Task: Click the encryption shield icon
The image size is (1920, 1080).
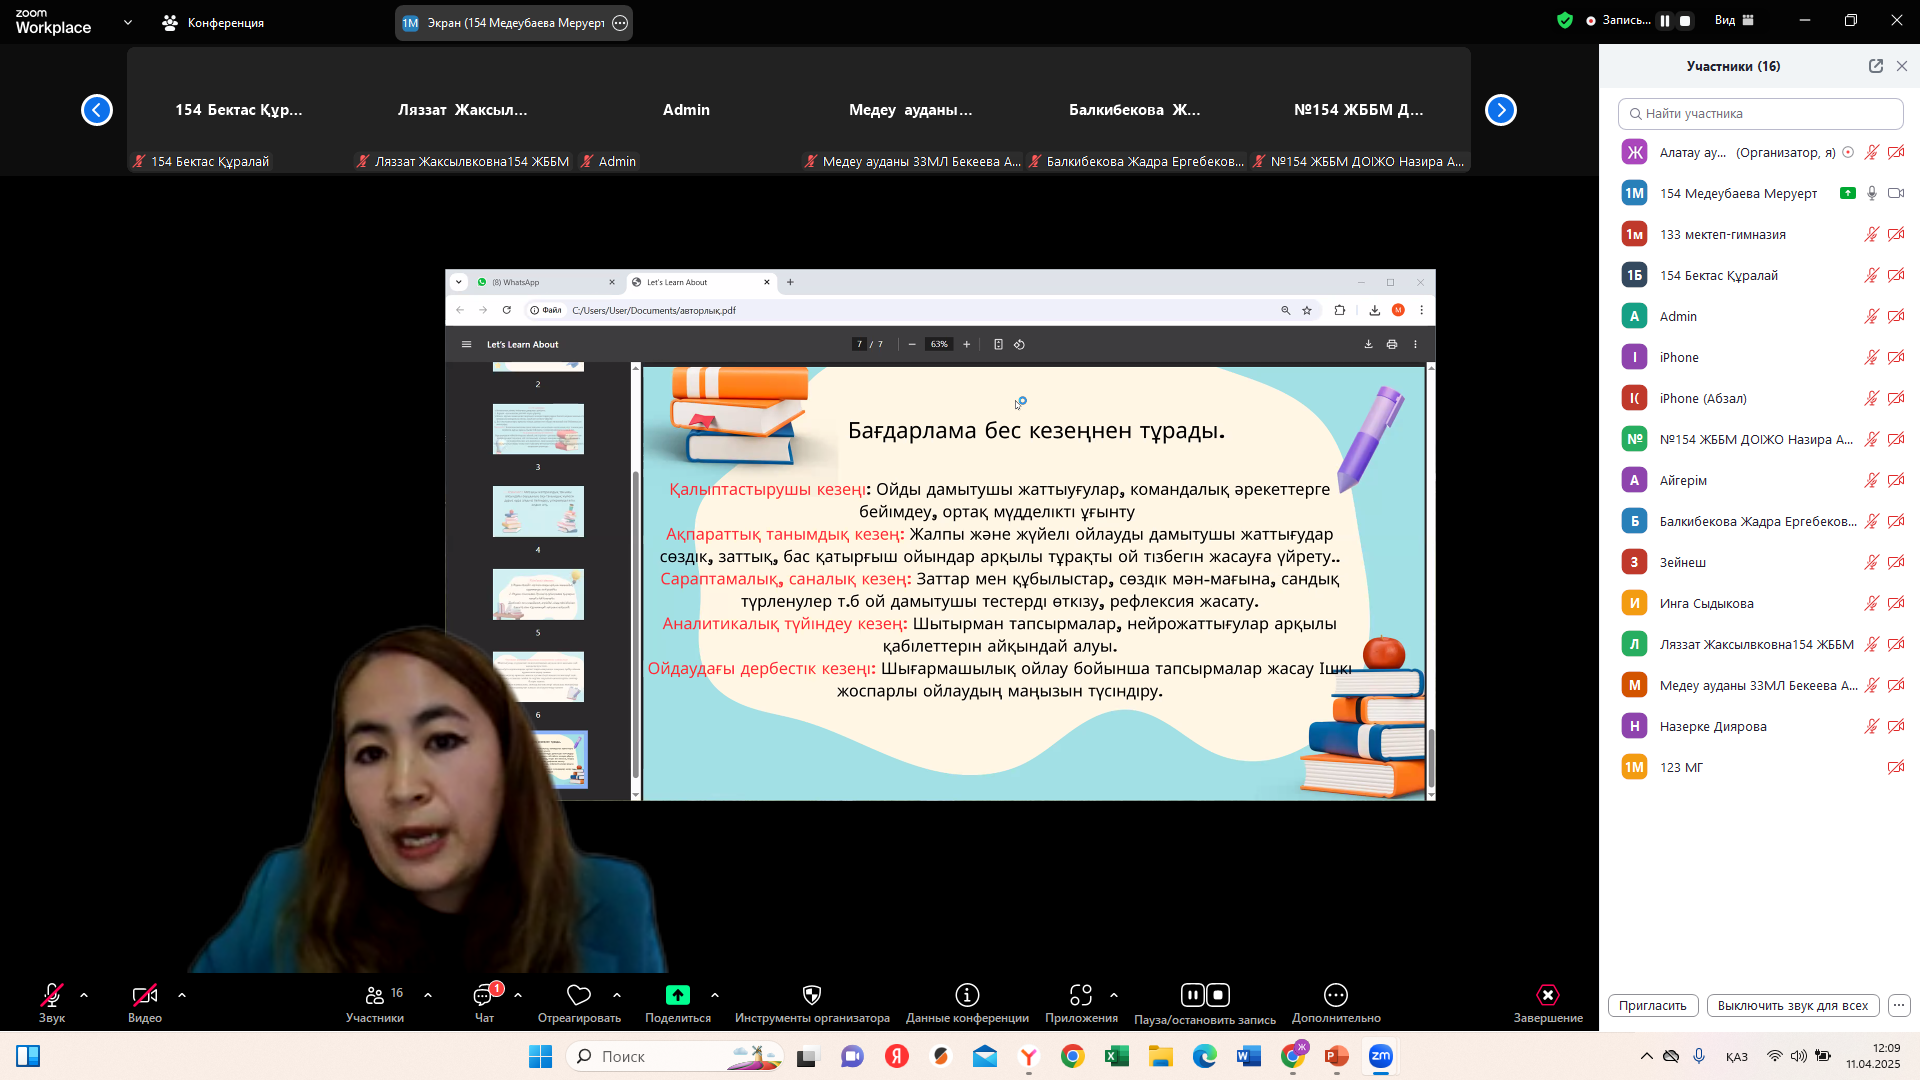Action: pos(1565,20)
